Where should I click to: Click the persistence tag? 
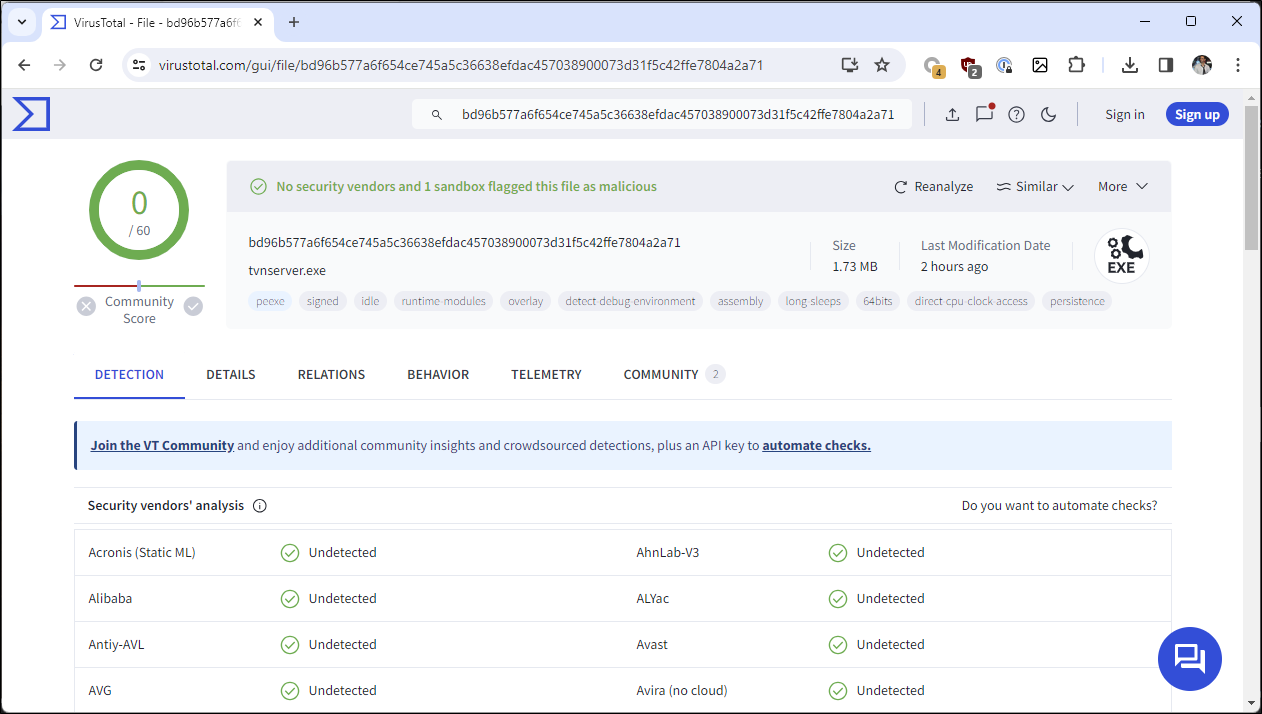1077,301
